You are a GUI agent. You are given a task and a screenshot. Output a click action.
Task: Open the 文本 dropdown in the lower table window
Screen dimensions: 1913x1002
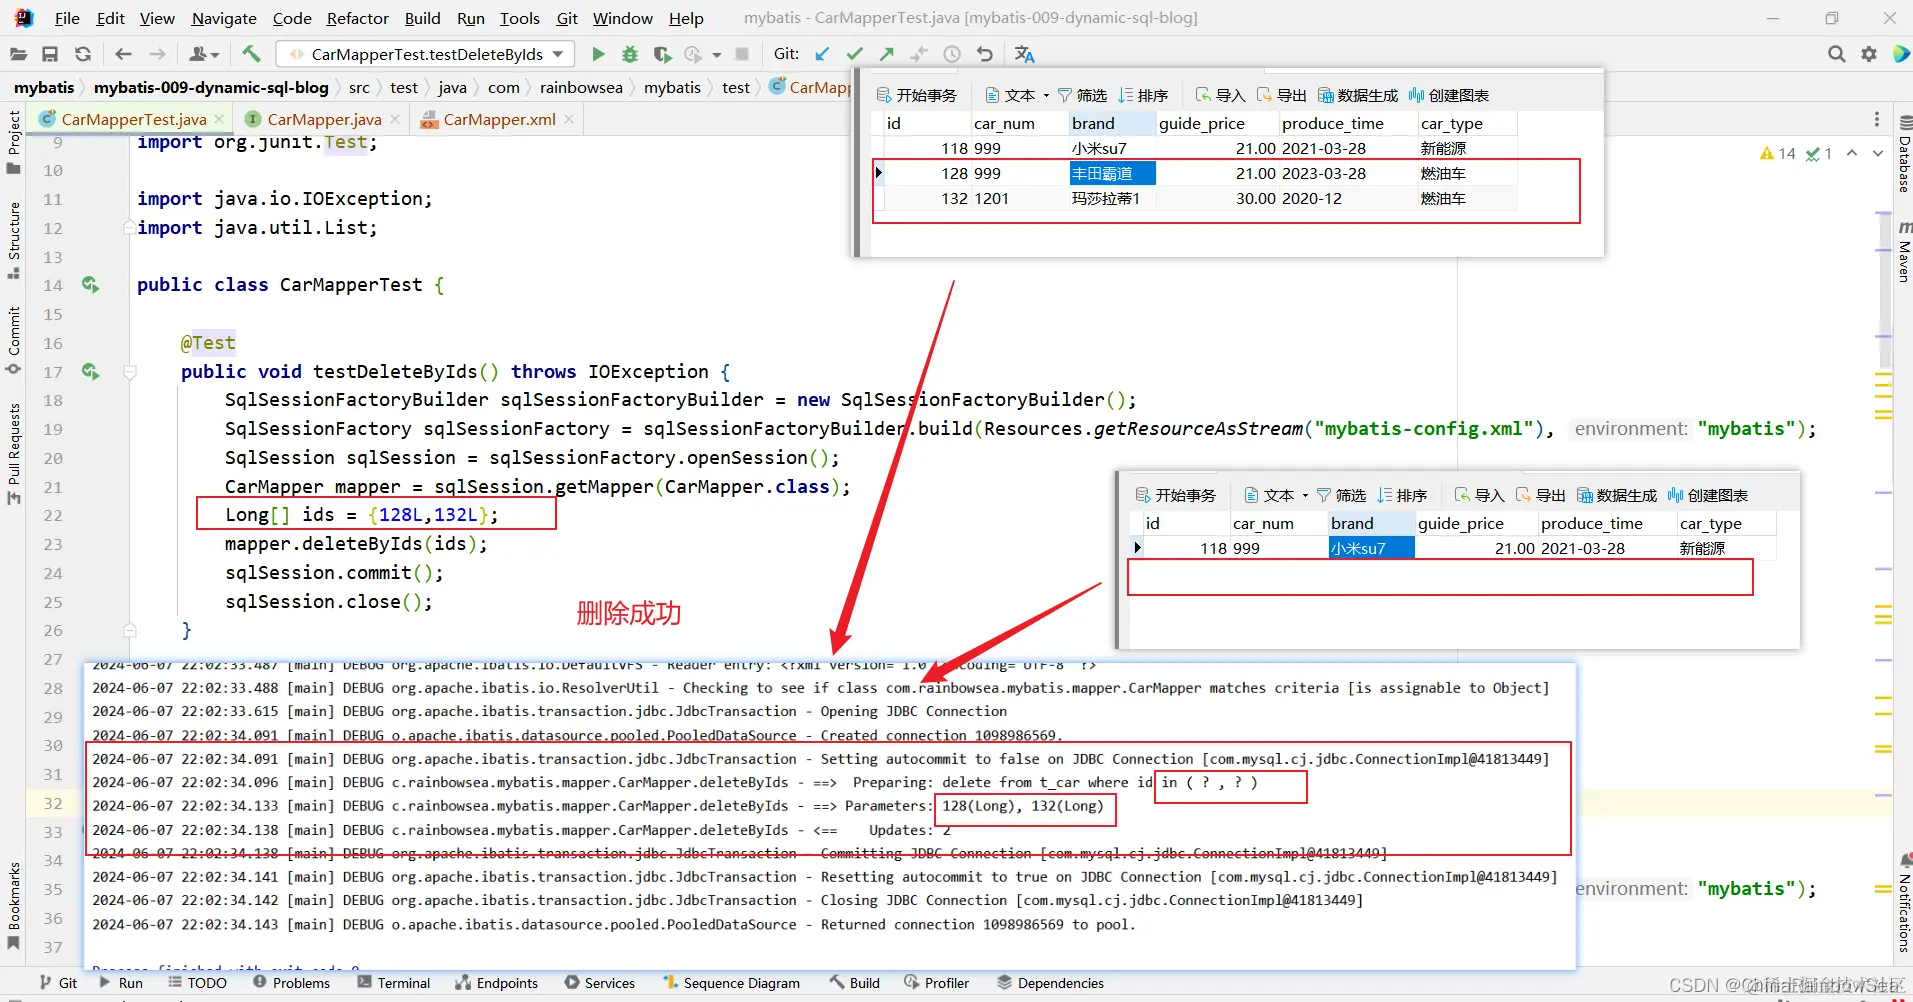(x=1276, y=495)
